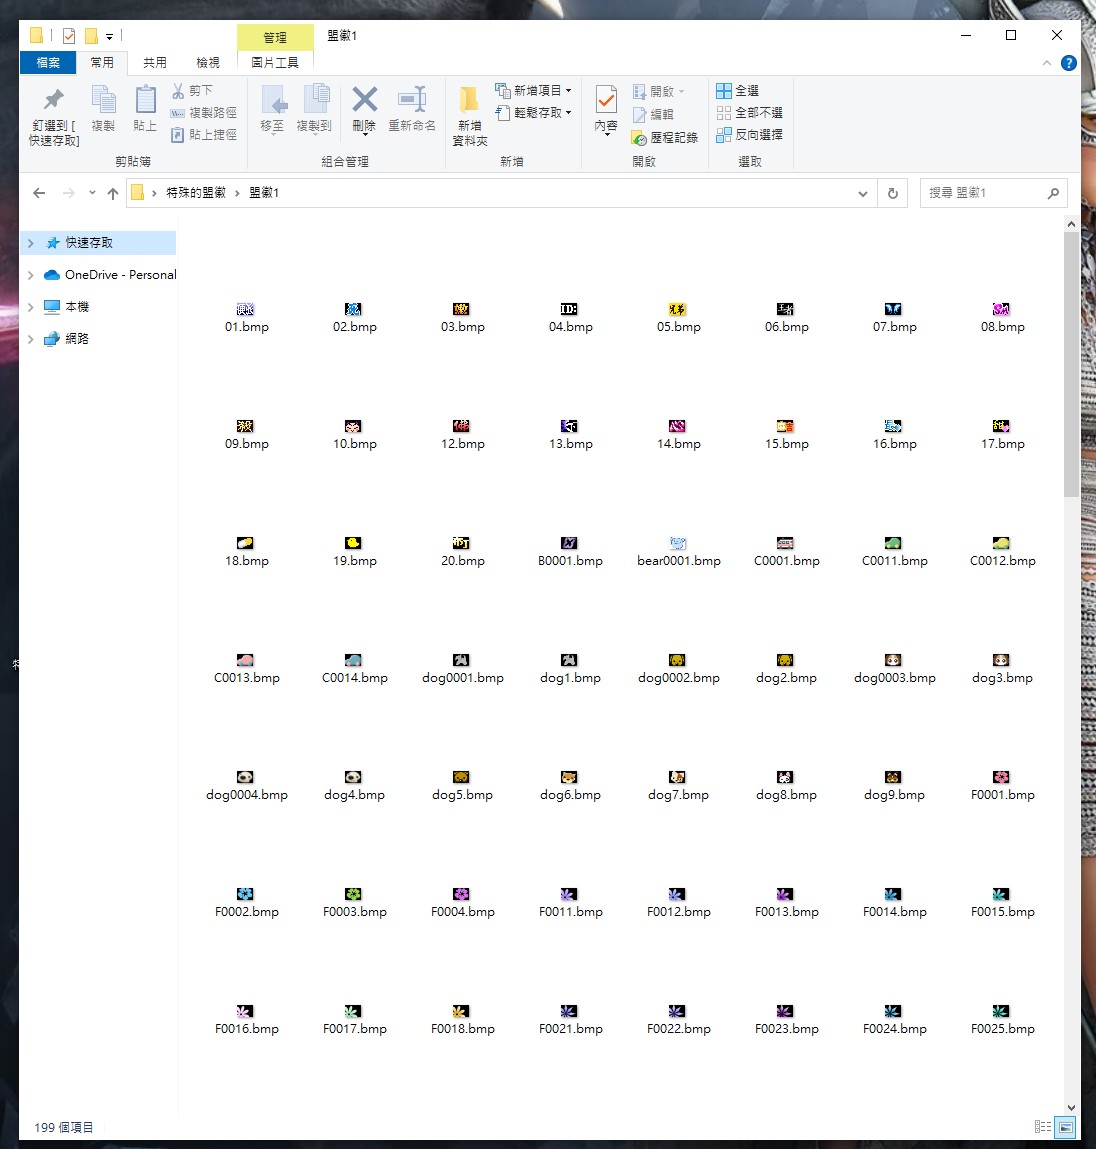
Task: Collapse the ribbon chevron
Action: tap(1047, 63)
